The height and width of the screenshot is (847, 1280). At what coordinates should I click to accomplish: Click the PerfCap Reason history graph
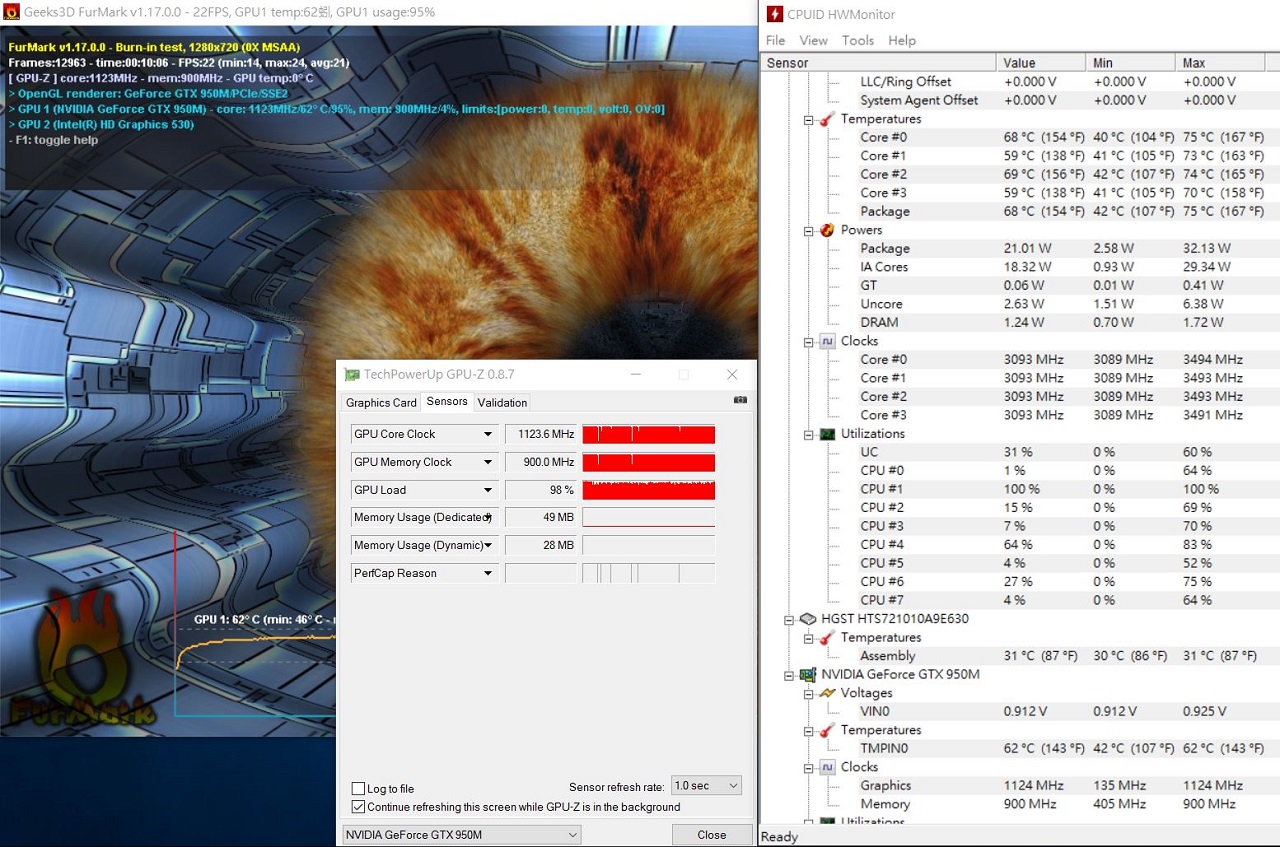click(x=649, y=573)
